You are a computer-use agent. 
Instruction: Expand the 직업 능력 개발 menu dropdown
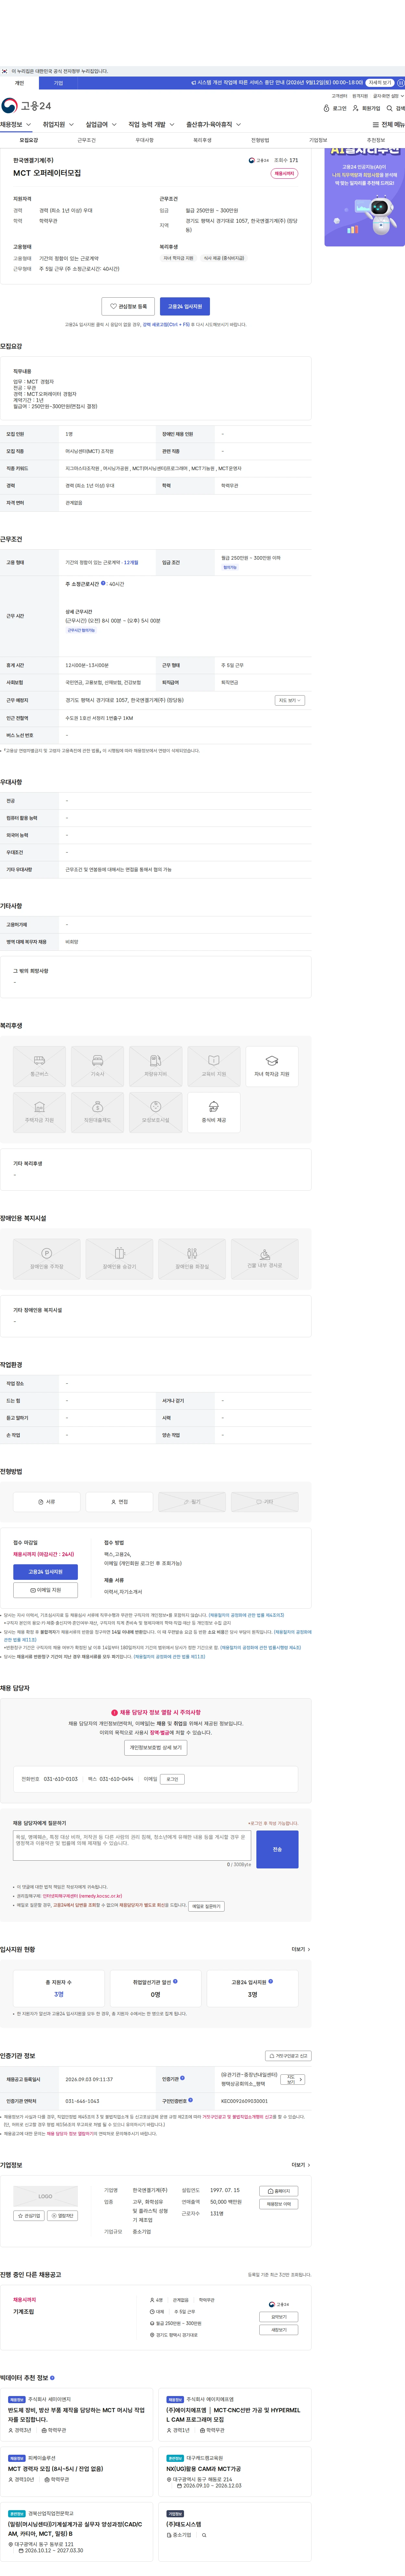[151, 125]
